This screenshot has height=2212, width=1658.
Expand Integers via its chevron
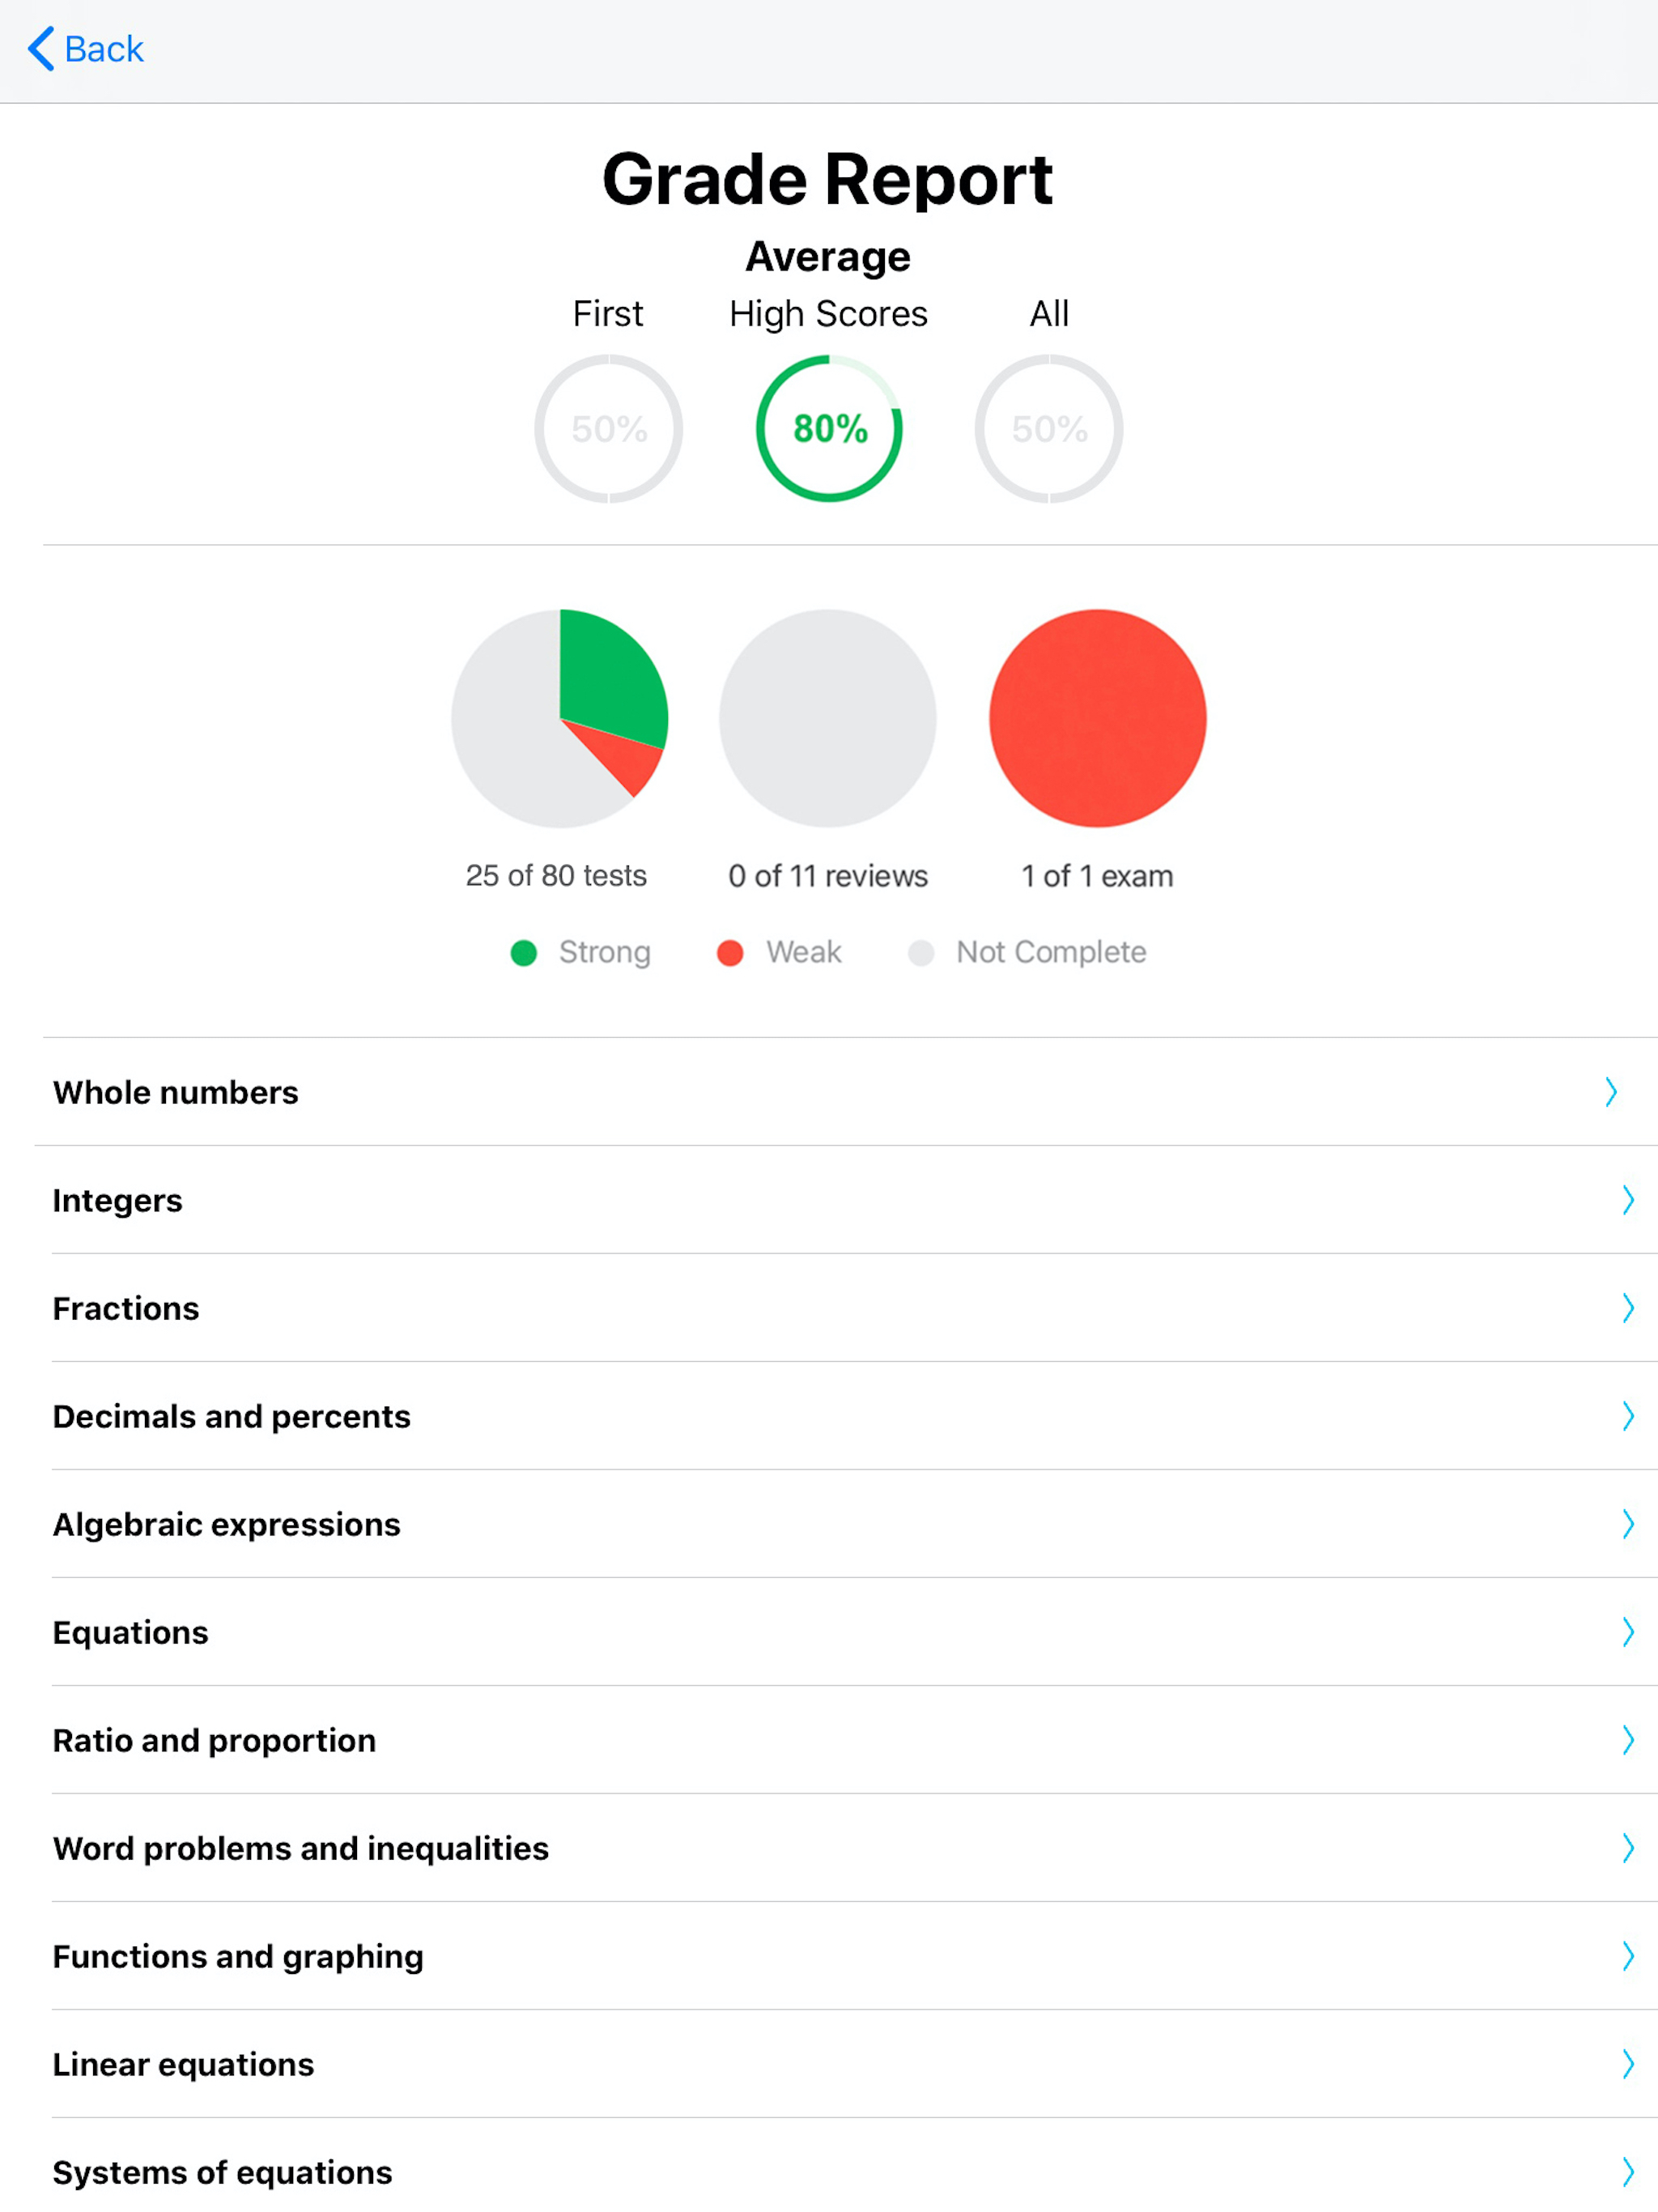pyautogui.click(x=1628, y=1200)
